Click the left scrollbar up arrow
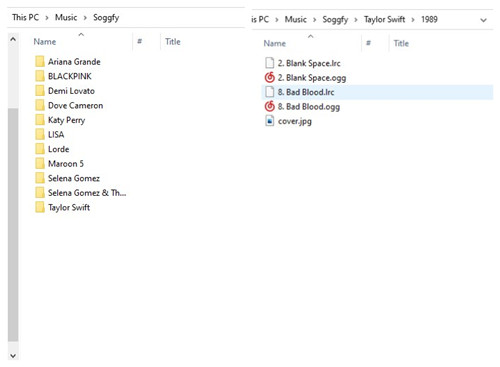Viewport: 500px width, 367px height. (13, 39)
